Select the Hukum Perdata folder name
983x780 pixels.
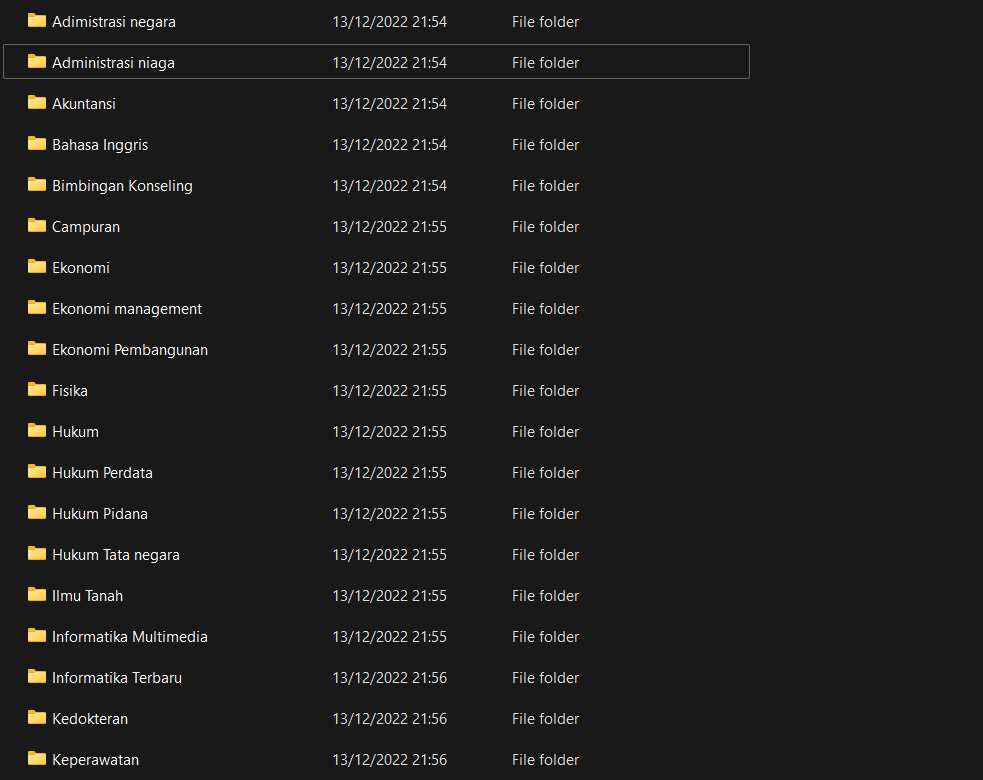[x=102, y=473]
